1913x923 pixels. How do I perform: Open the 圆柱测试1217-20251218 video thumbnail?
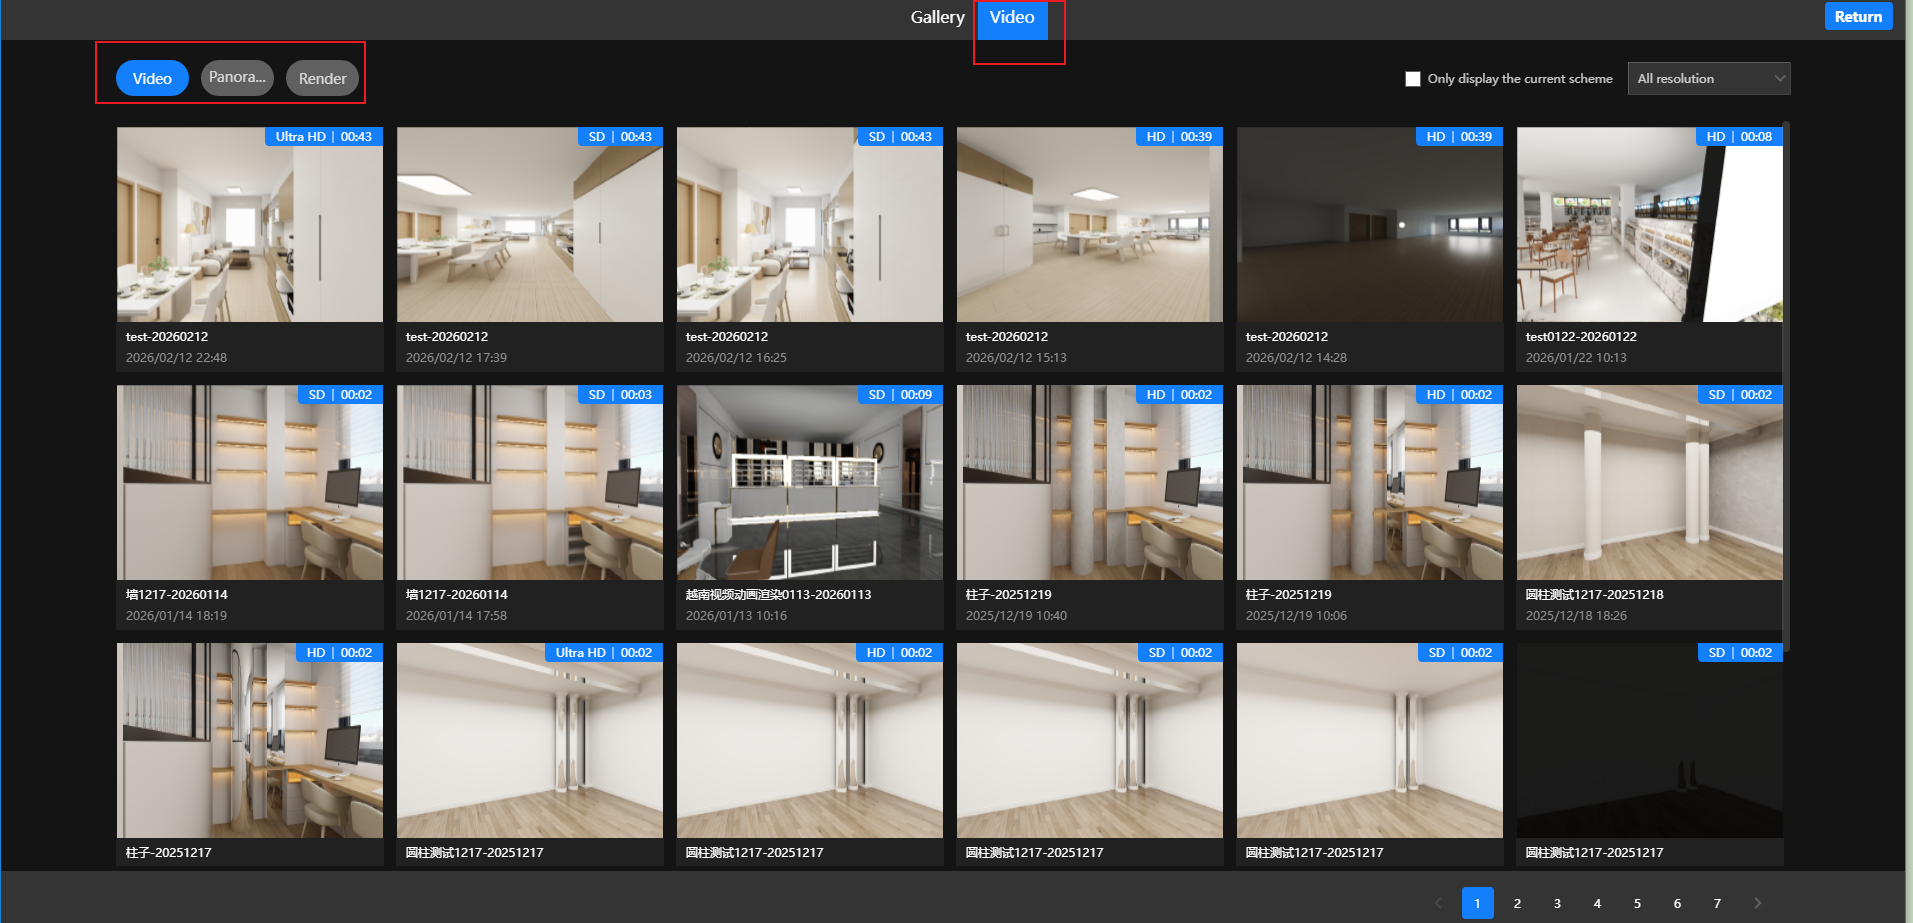click(1649, 483)
